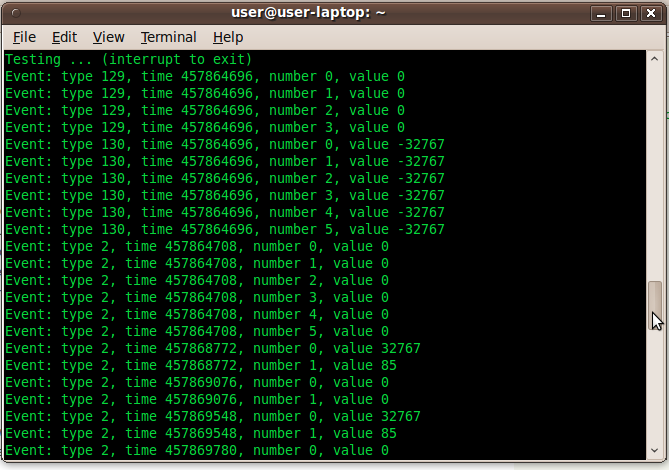
Task: Click time 457864708 number 3 line
Action: click(x=197, y=297)
